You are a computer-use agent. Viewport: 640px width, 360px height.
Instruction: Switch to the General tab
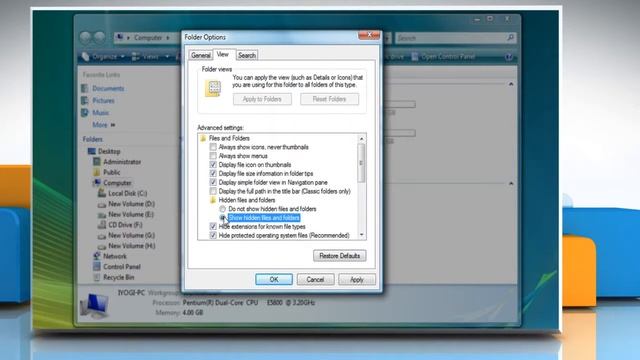pos(200,55)
